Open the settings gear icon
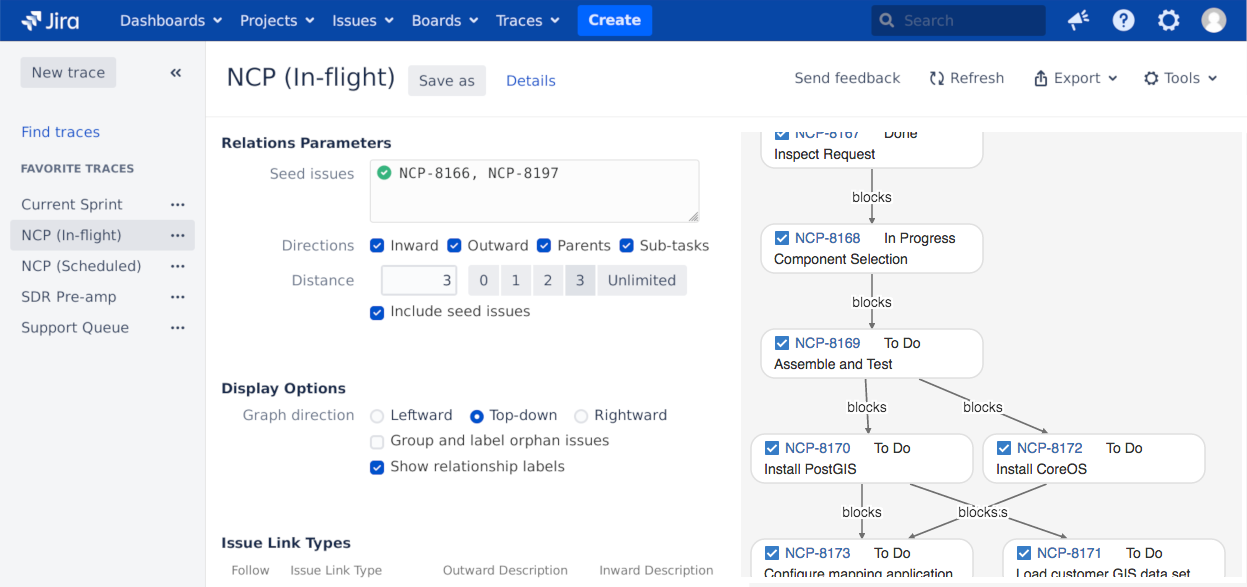Image resolution: width=1247 pixels, height=587 pixels. tap(1168, 20)
